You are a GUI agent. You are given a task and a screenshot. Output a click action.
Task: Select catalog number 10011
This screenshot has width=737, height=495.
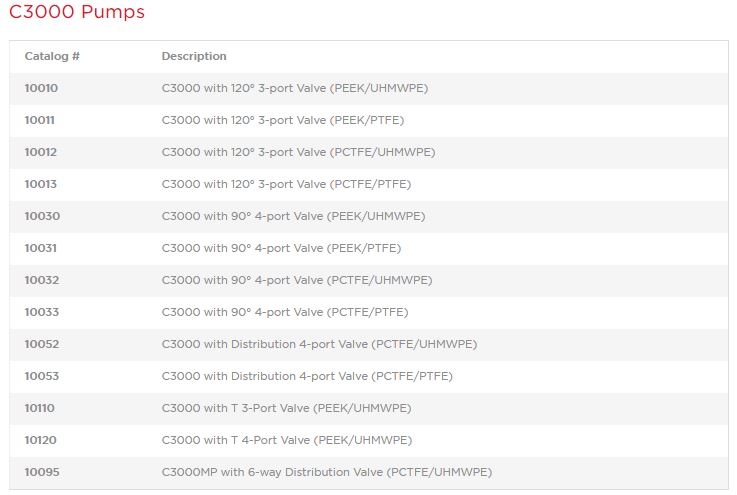point(41,120)
